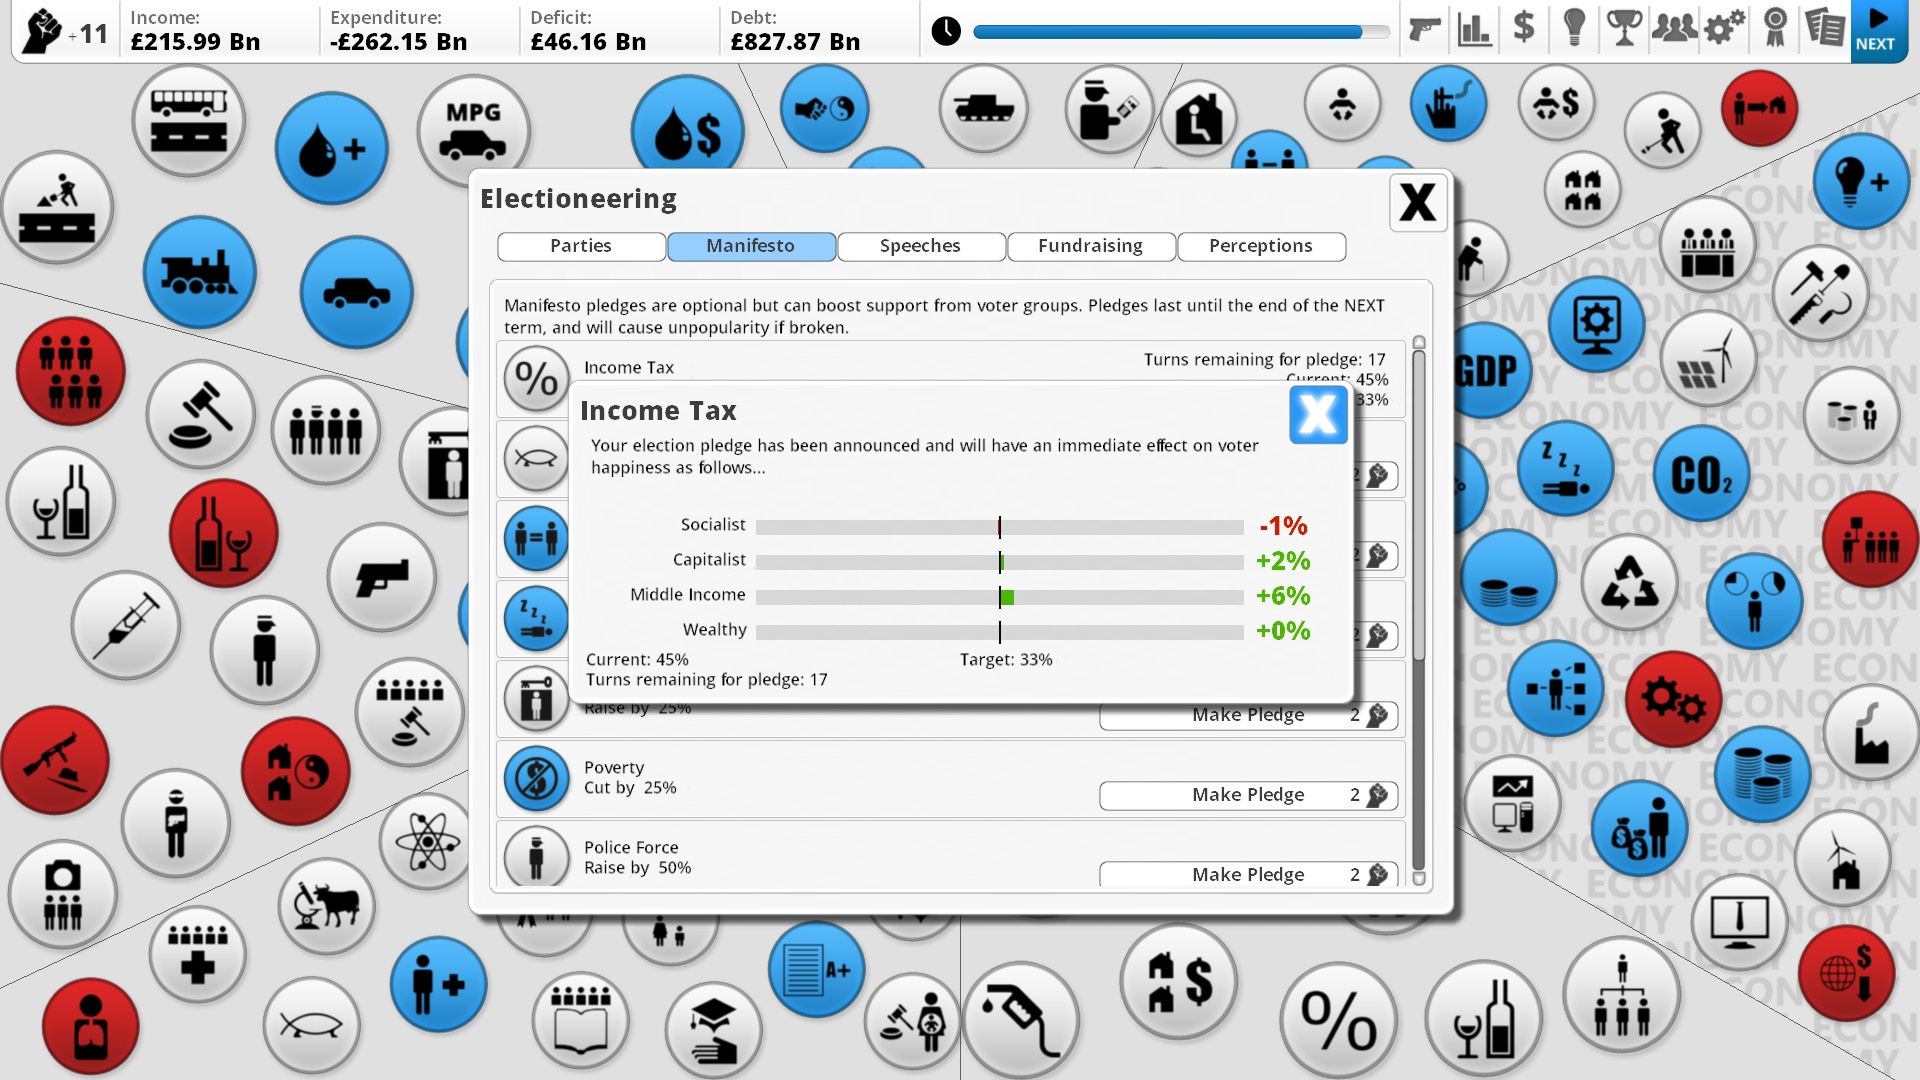Make pledge for Income Tax raise
This screenshot has height=1080, width=1920.
(1246, 713)
